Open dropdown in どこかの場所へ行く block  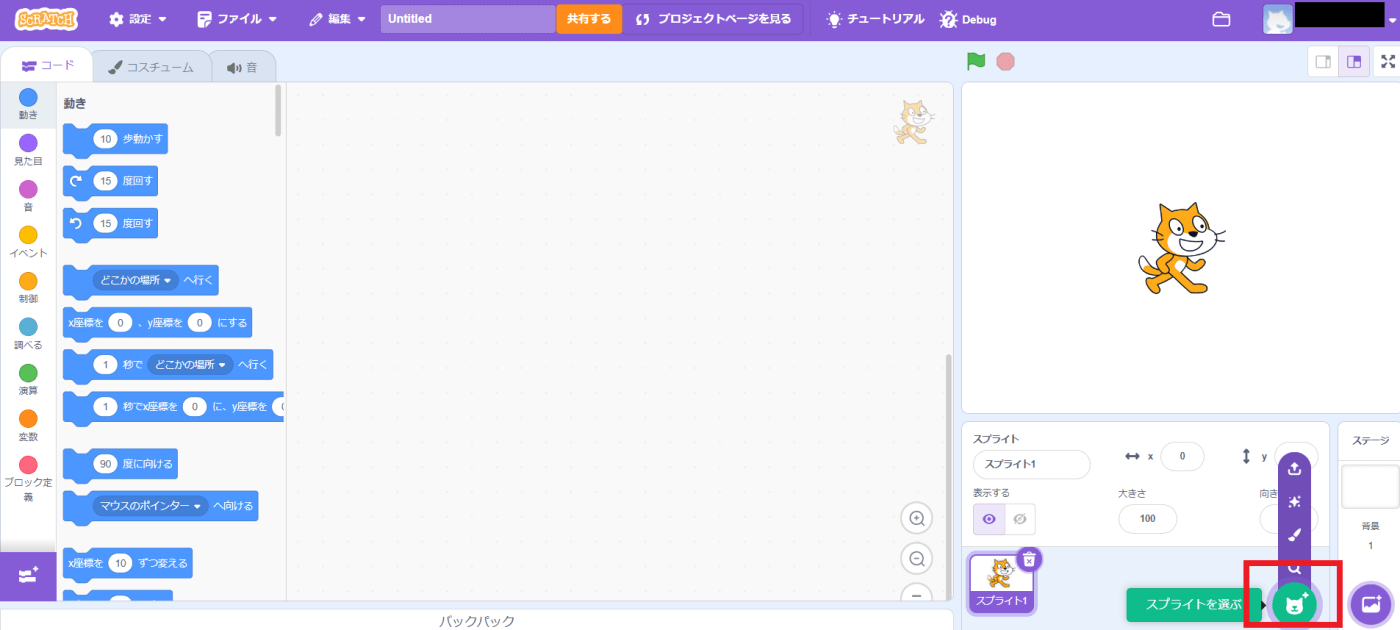point(136,281)
